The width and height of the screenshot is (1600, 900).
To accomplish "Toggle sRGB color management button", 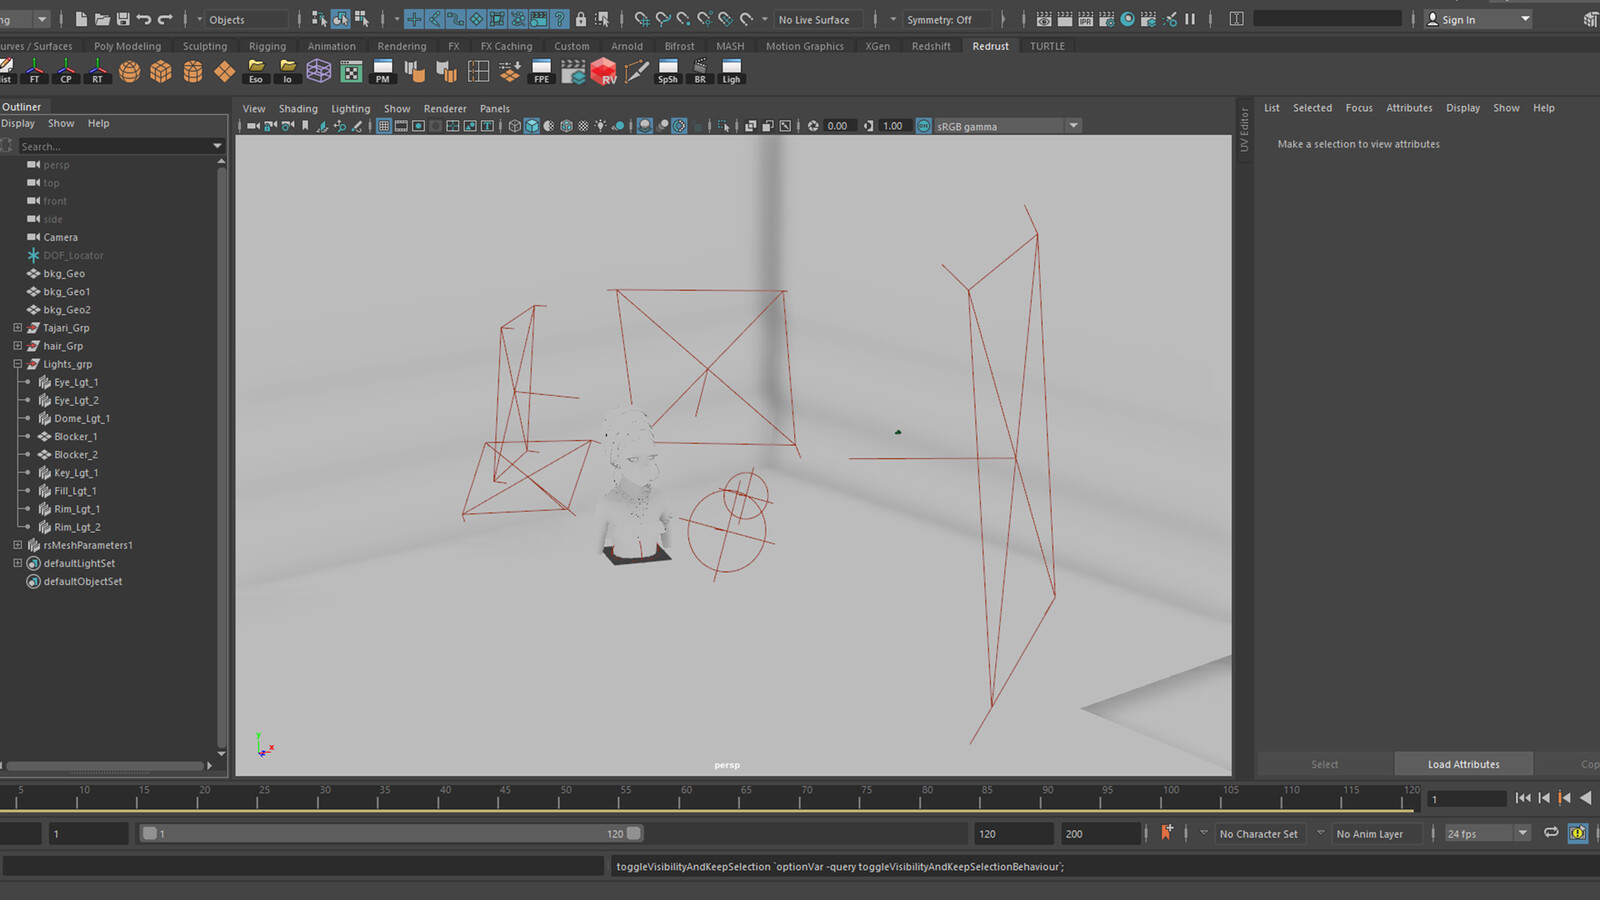I will [924, 126].
